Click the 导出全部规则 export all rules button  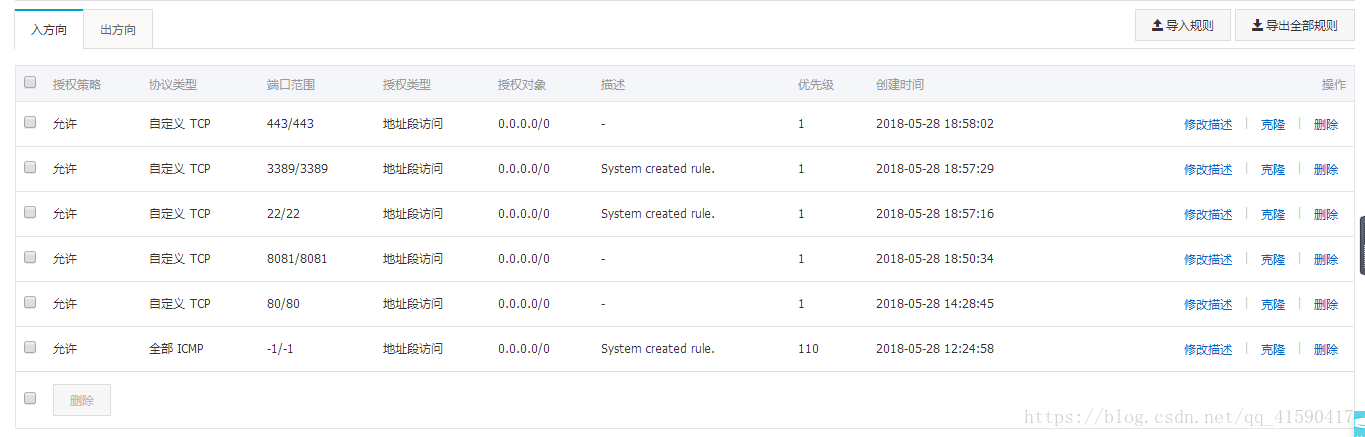[x=1294, y=26]
